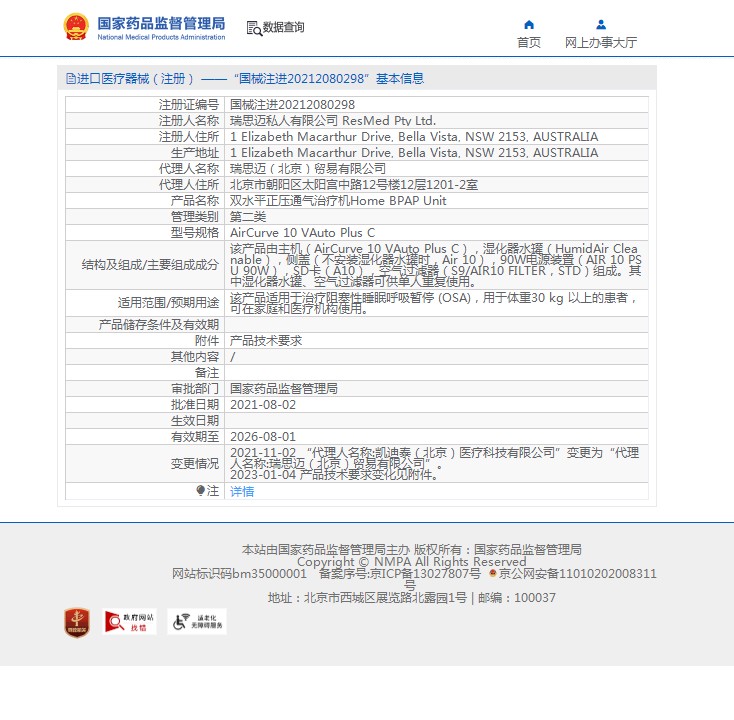Click Copyright © NMPA All Rights Reserved
Viewport: 734px width, 720px height.
[411, 561]
